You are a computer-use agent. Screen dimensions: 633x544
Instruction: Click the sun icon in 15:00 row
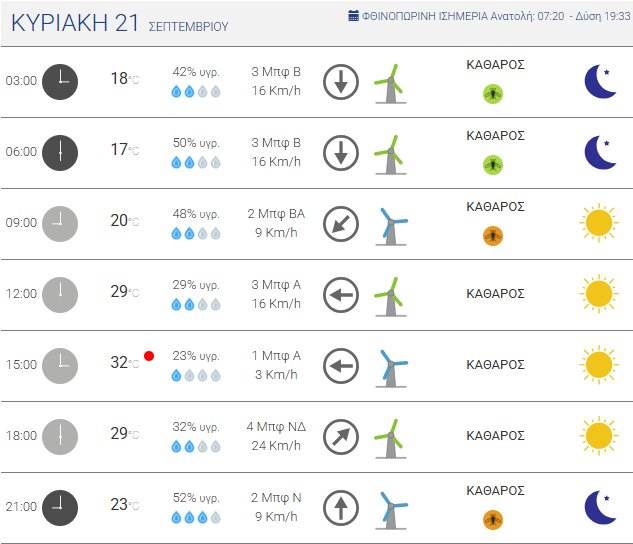pos(598,365)
